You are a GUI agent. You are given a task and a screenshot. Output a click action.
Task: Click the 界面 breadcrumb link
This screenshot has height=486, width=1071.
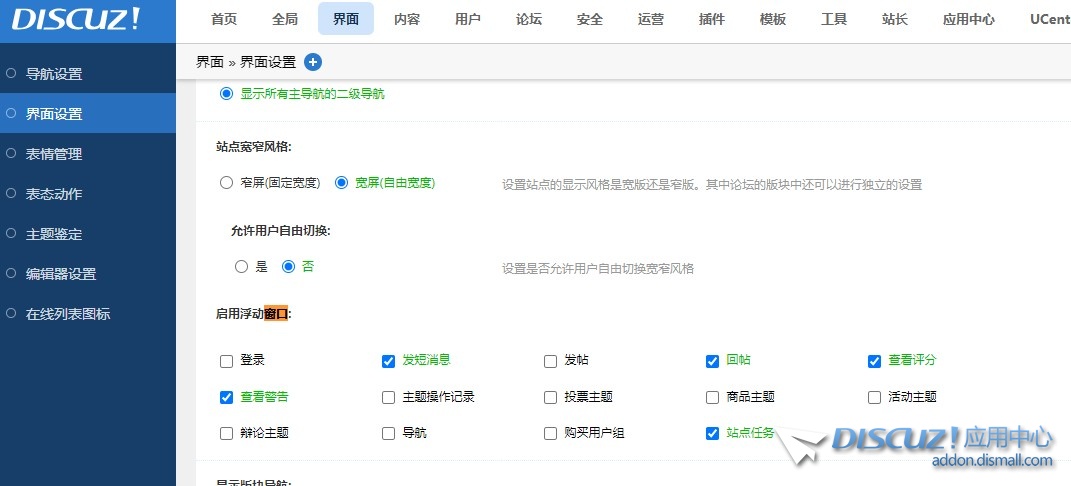coord(209,62)
